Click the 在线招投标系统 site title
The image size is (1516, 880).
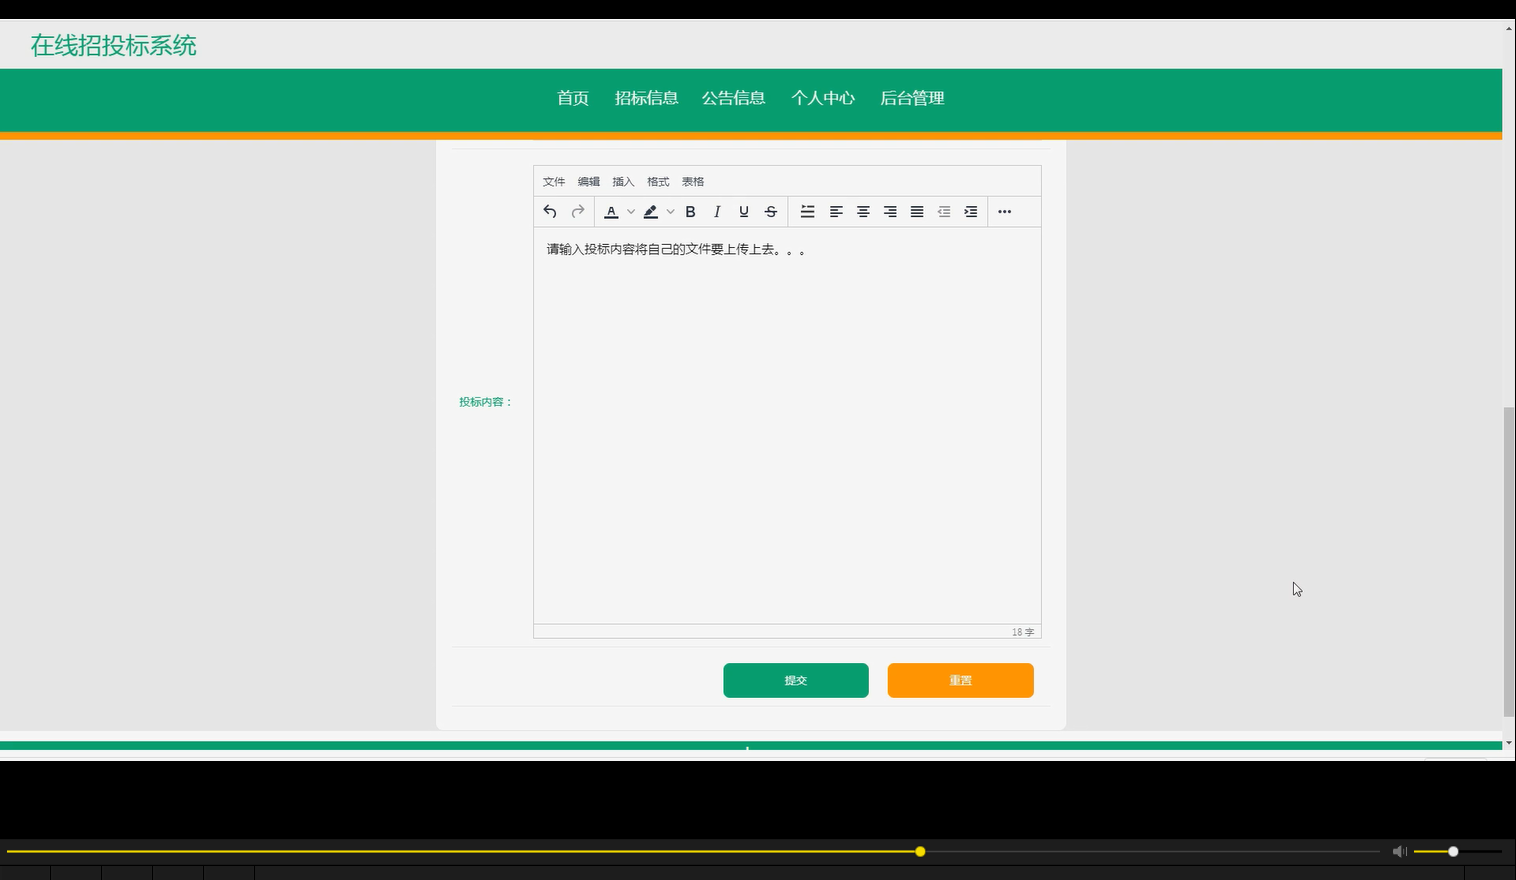(114, 46)
